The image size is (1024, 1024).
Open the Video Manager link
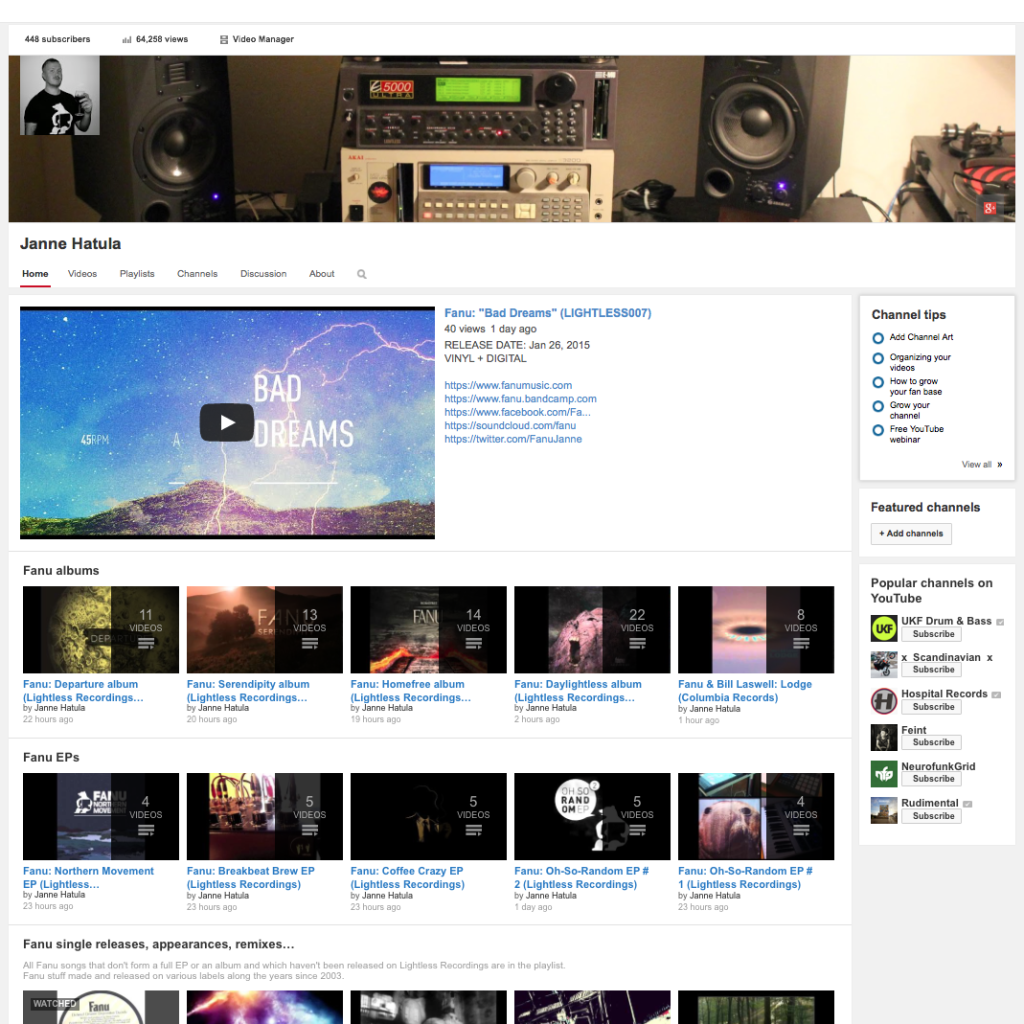coord(263,39)
